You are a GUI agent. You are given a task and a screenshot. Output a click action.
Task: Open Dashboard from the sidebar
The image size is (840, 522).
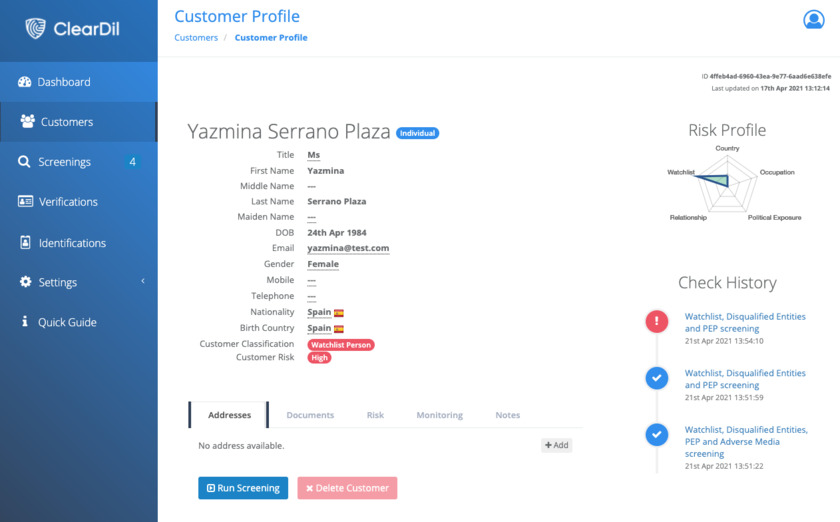pos(64,82)
